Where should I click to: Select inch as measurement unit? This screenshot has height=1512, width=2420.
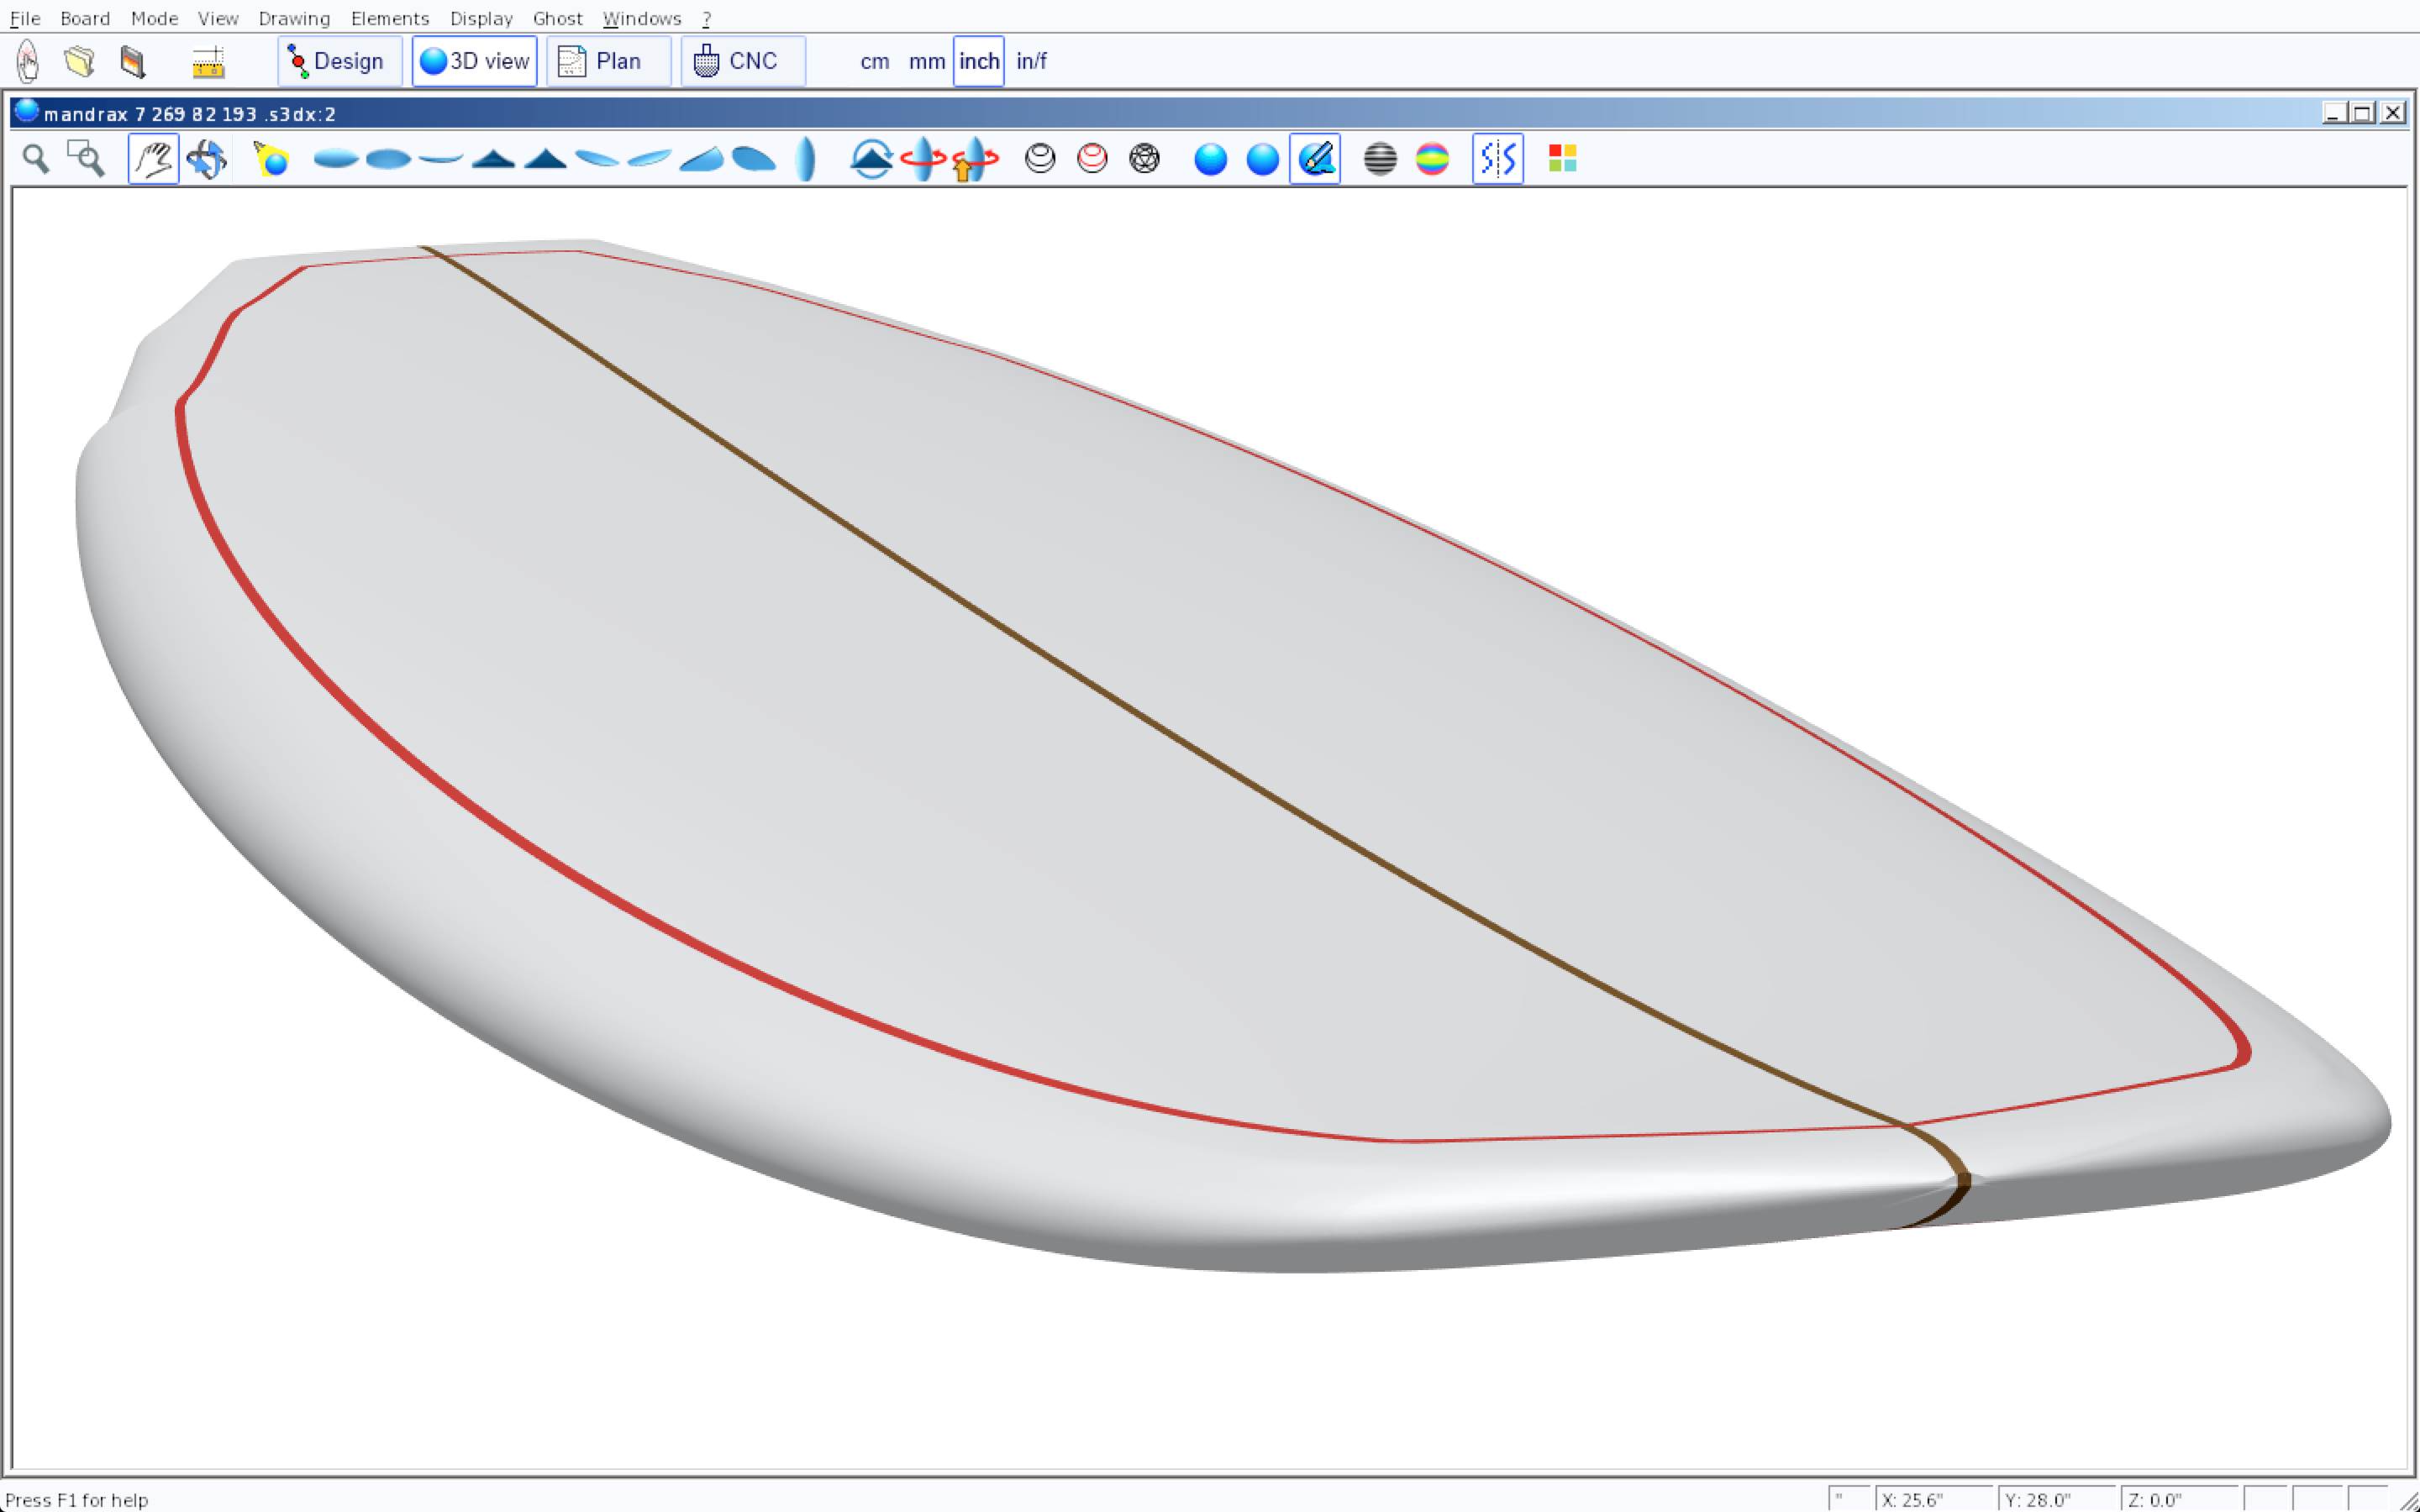coord(978,61)
